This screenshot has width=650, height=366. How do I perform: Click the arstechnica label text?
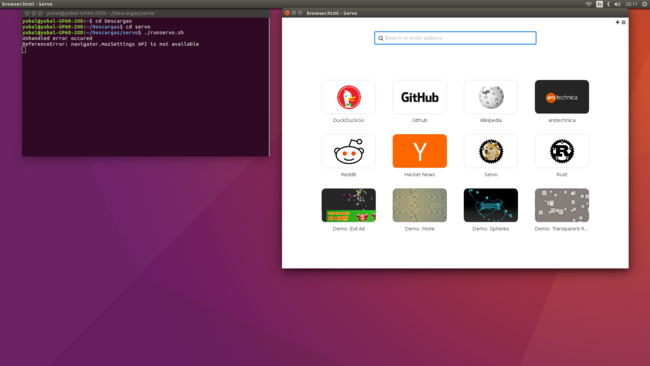click(562, 120)
